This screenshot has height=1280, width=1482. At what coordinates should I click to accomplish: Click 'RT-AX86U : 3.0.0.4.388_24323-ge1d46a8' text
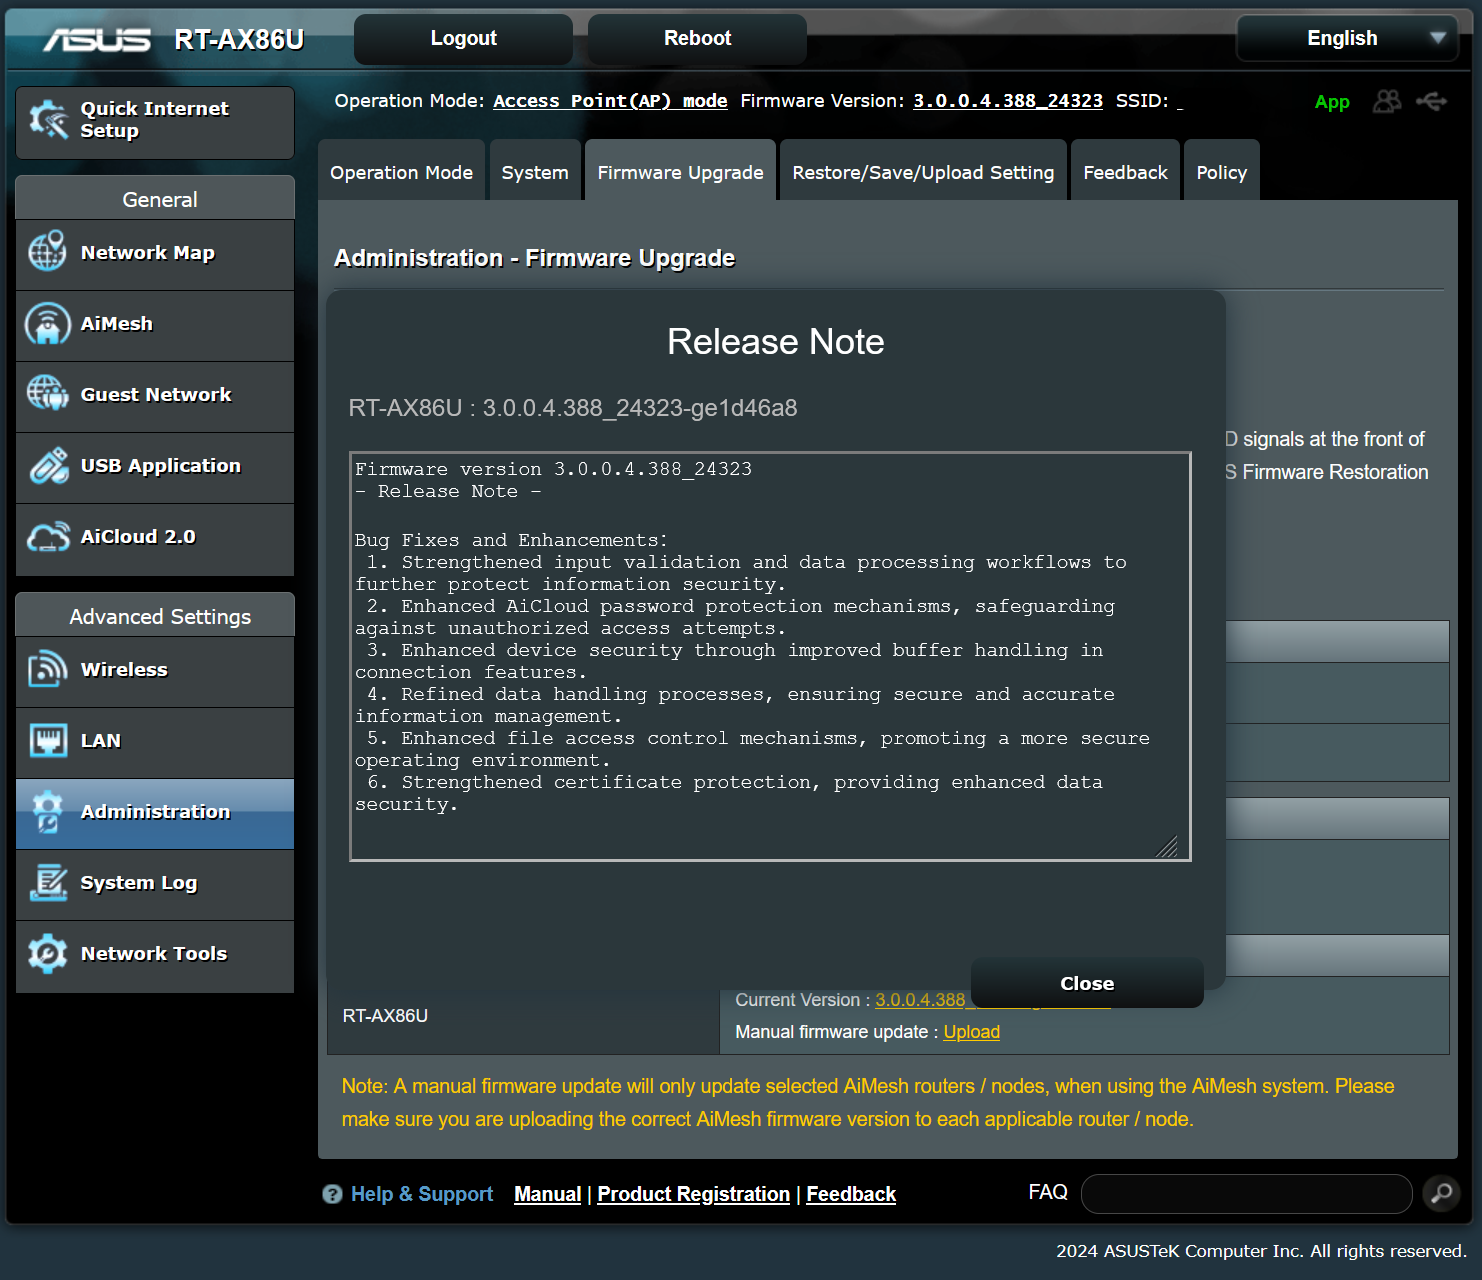point(573,408)
